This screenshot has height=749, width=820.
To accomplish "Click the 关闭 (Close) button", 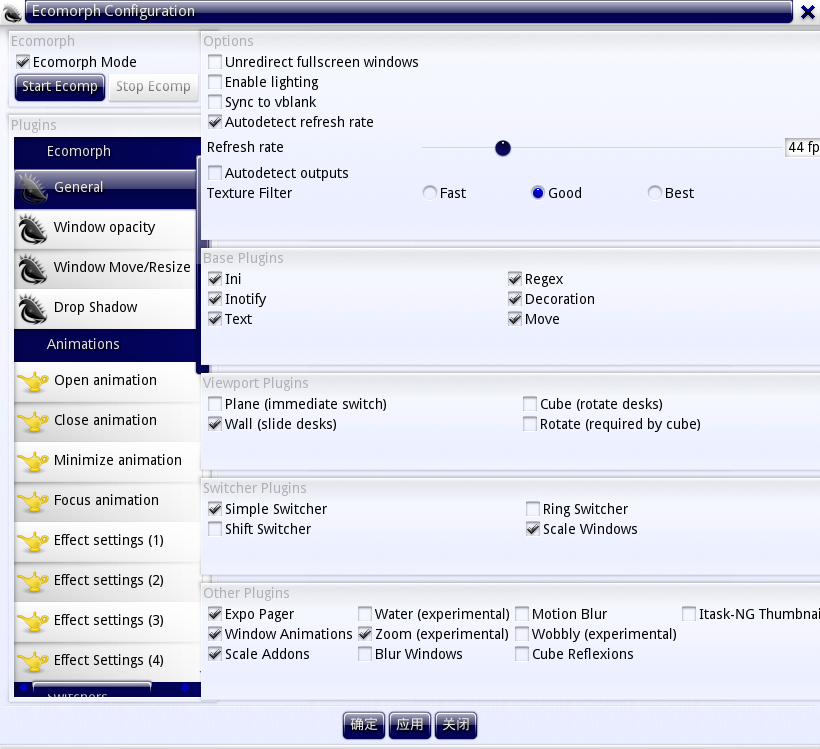I will [x=455, y=725].
